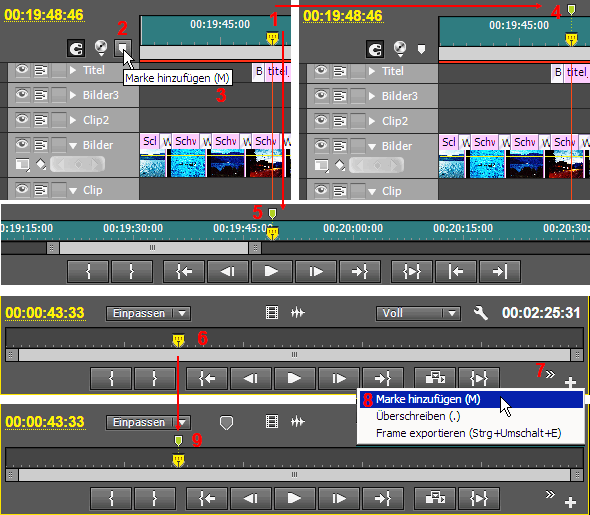Click audio waveform icon in lower monitor panel
This screenshot has height=515, width=590.
pyautogui.click(x=297, y=421)
